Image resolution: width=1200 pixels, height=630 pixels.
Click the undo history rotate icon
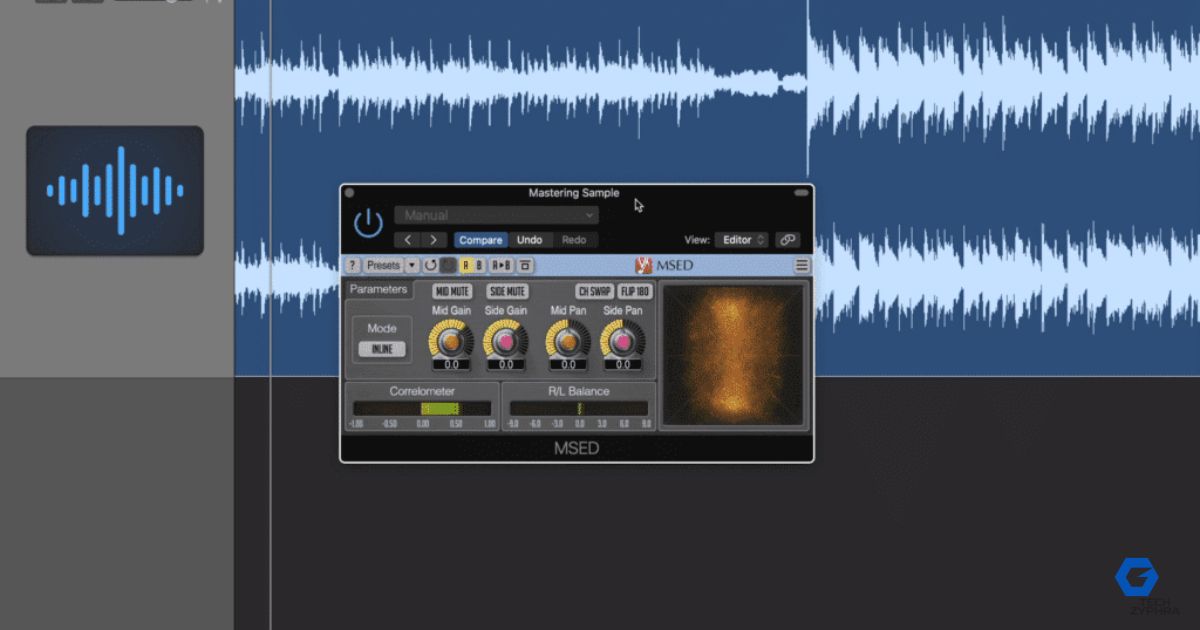pyautogui.click(x=431, y=266)
